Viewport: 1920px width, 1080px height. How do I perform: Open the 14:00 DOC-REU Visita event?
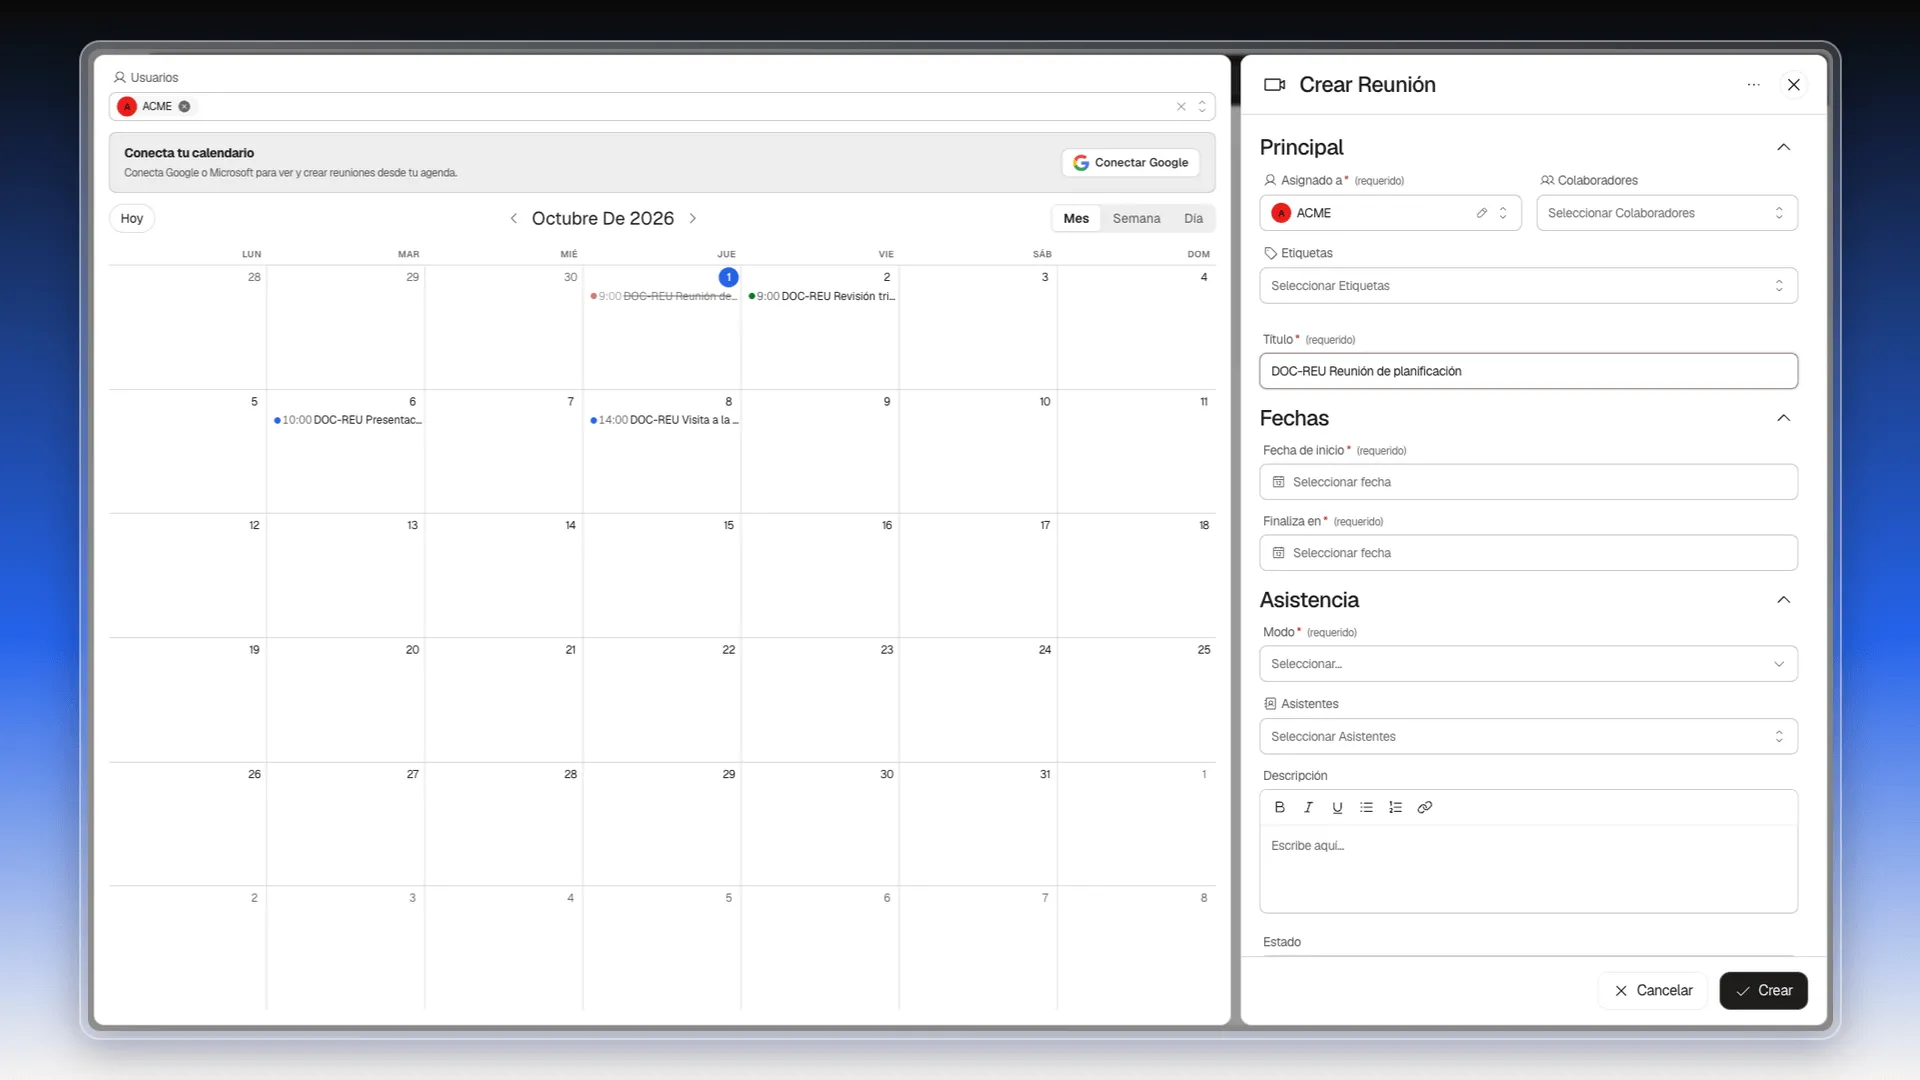663,420
